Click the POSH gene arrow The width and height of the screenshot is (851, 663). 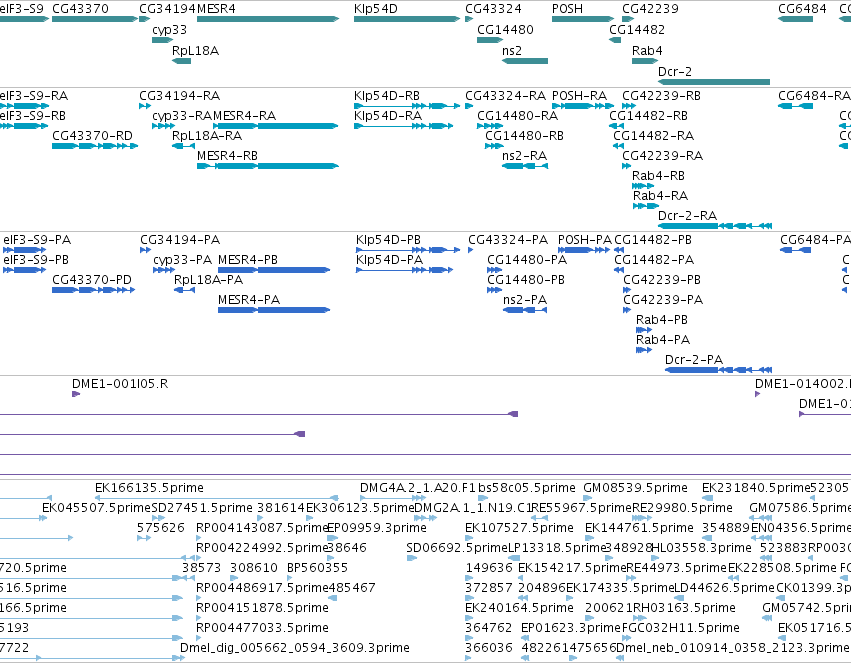[583, 19]
